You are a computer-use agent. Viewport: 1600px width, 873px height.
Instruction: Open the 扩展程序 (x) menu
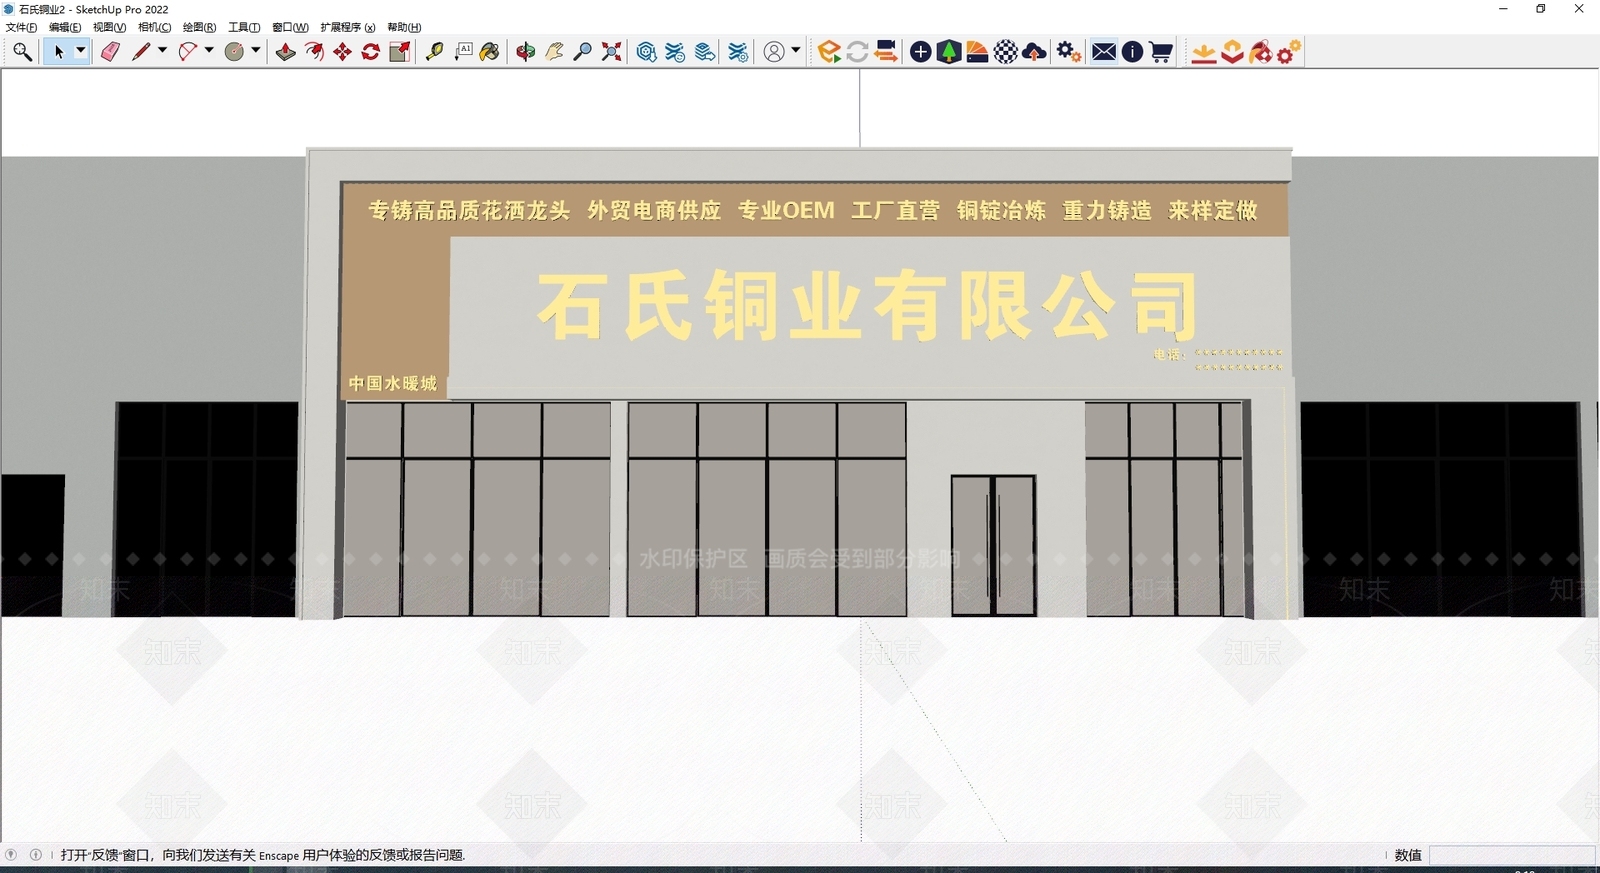coord(348,27)
